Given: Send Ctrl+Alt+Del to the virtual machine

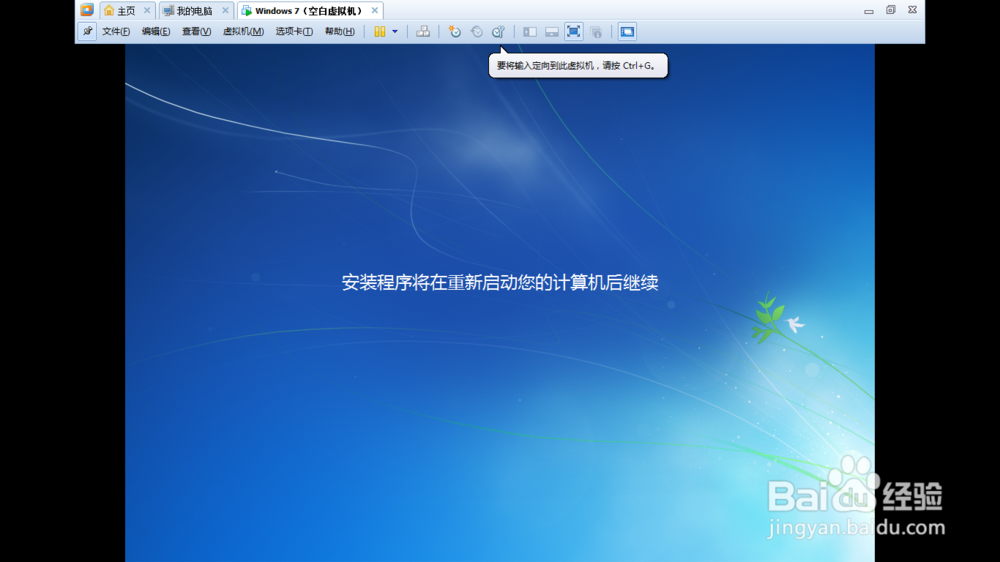Looking at the screenshot, I should pos(423,31).
